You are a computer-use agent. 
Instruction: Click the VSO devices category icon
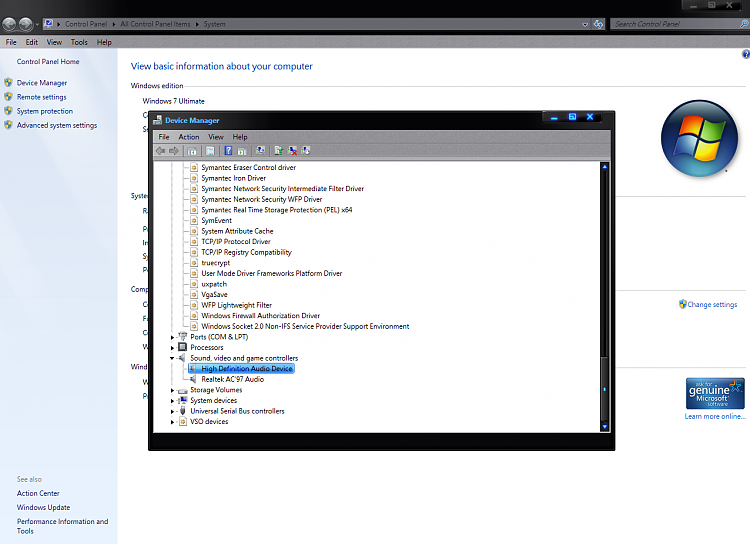[183, 422]
